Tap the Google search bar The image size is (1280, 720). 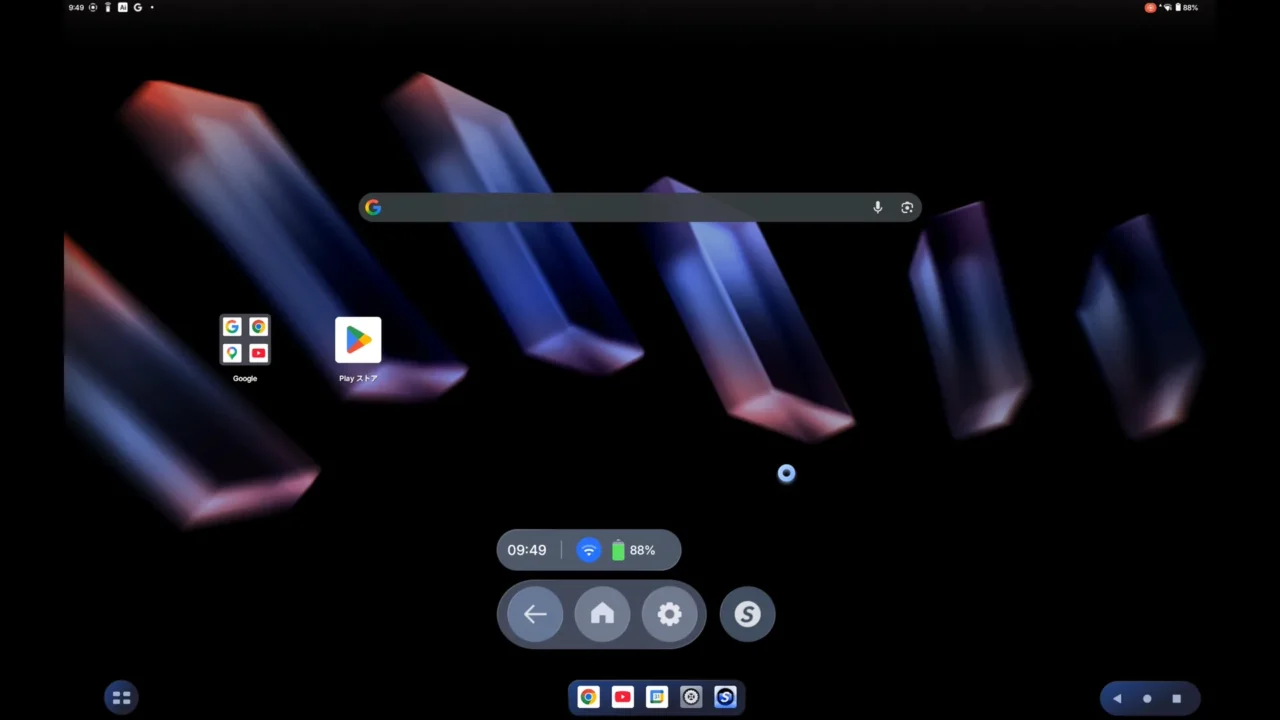pyautogui.click(x=640, y=207)
